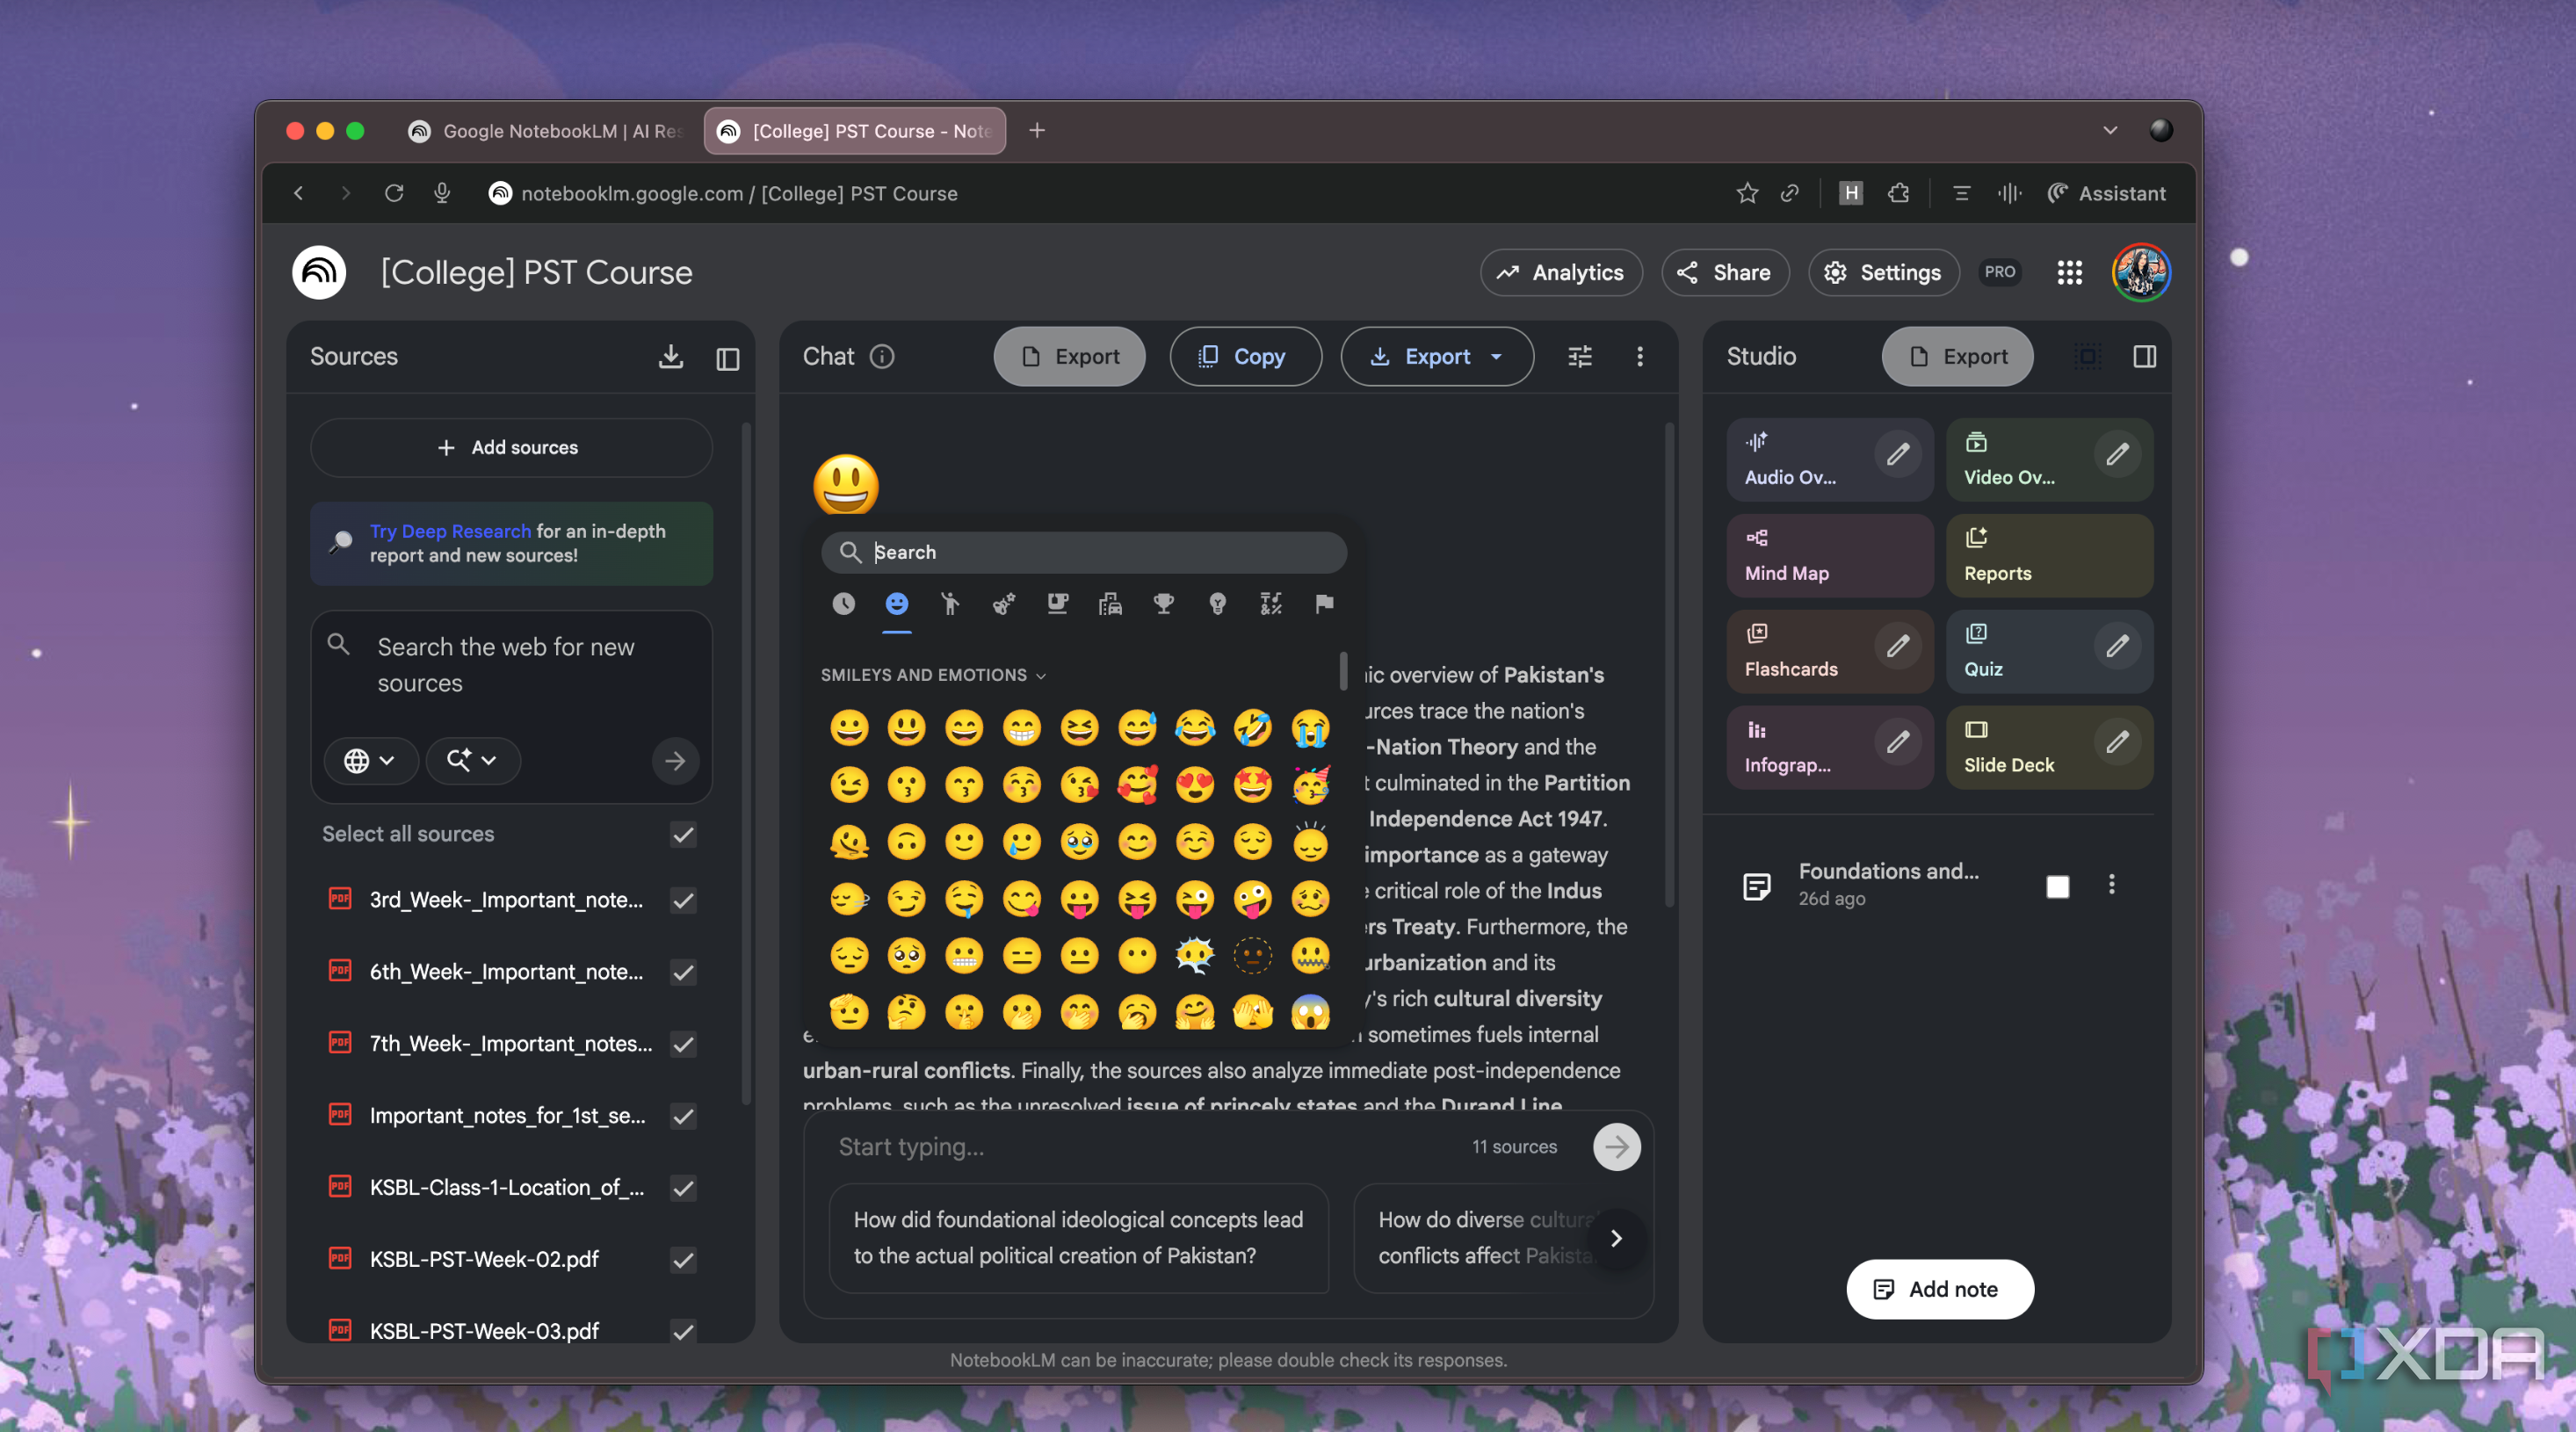Edit the Flashcards card

pyautogui.click(x=1898, y=646)
